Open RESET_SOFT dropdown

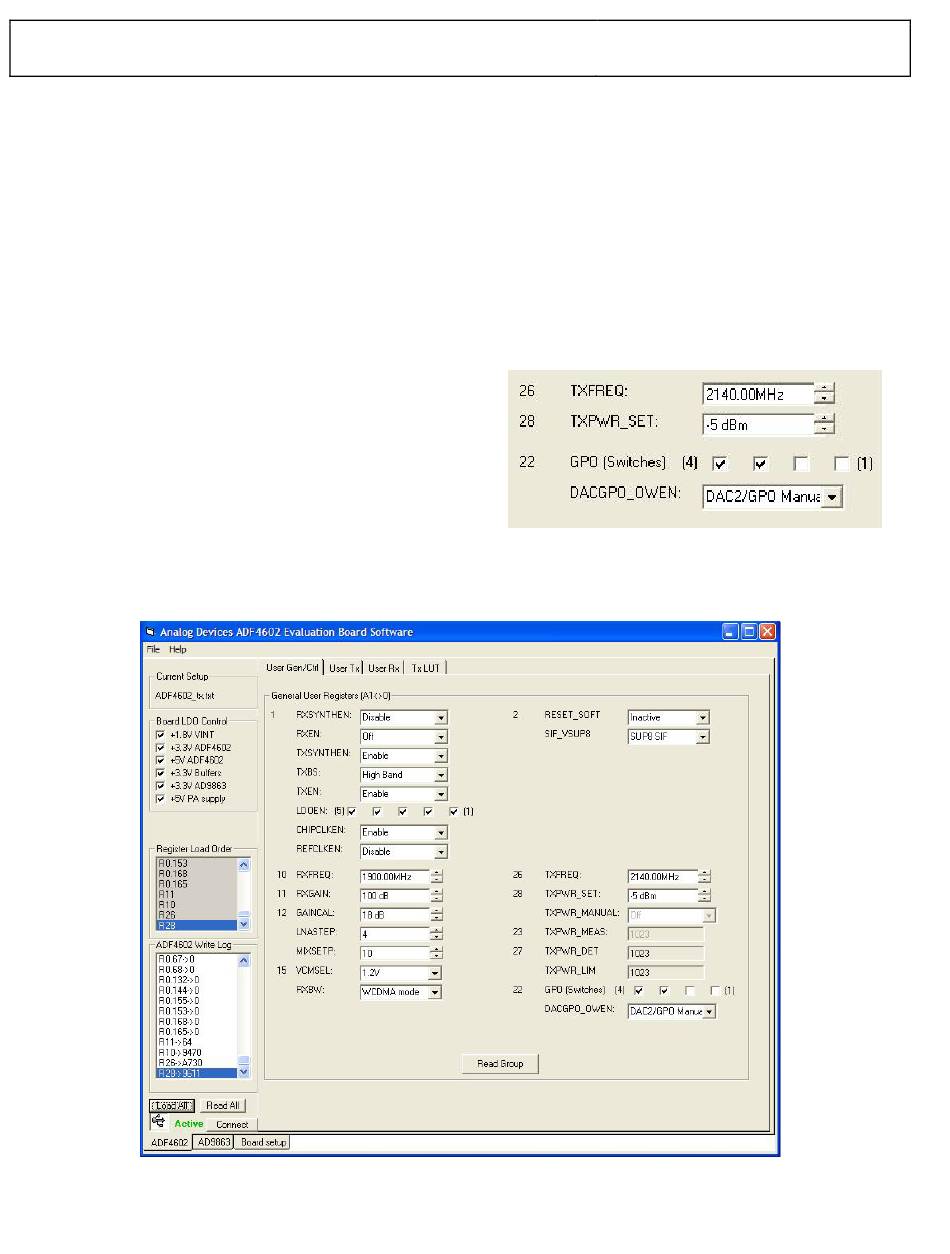703,717
